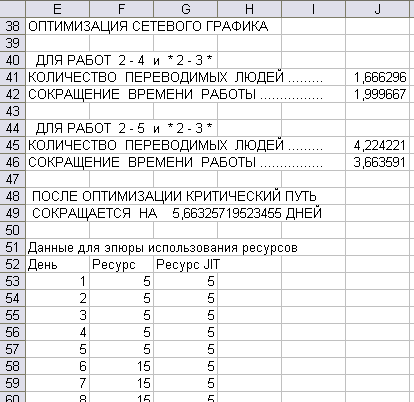Click value 3,663591

380,163
